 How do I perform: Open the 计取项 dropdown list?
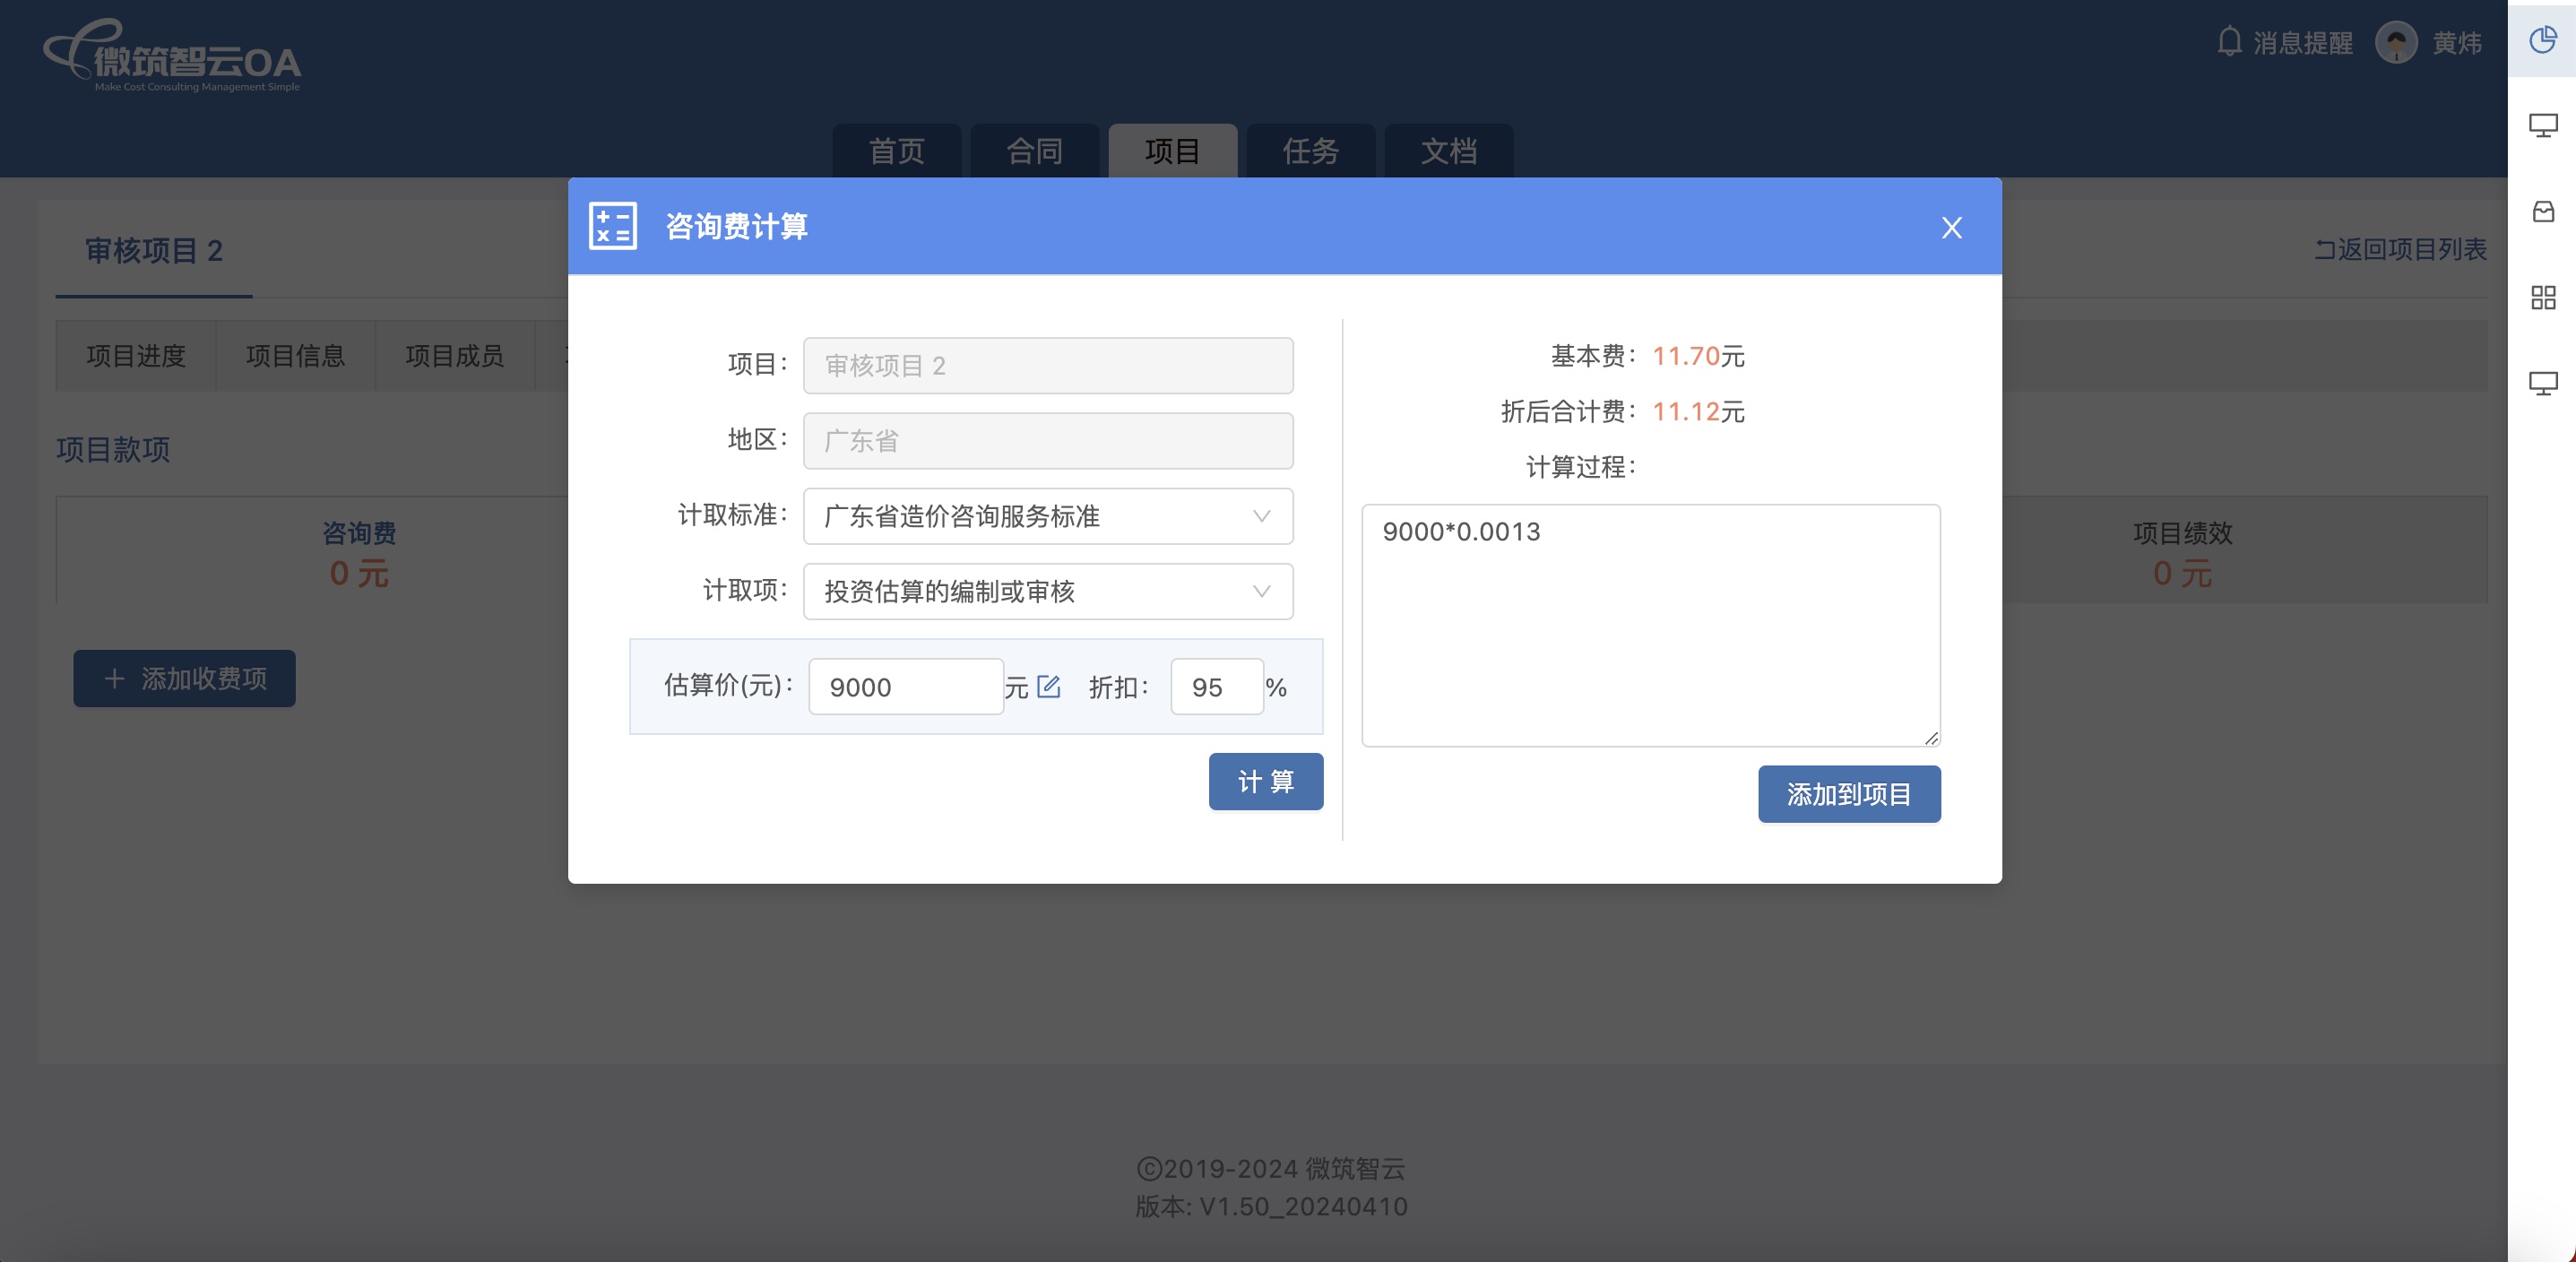tap(1047, 591)
